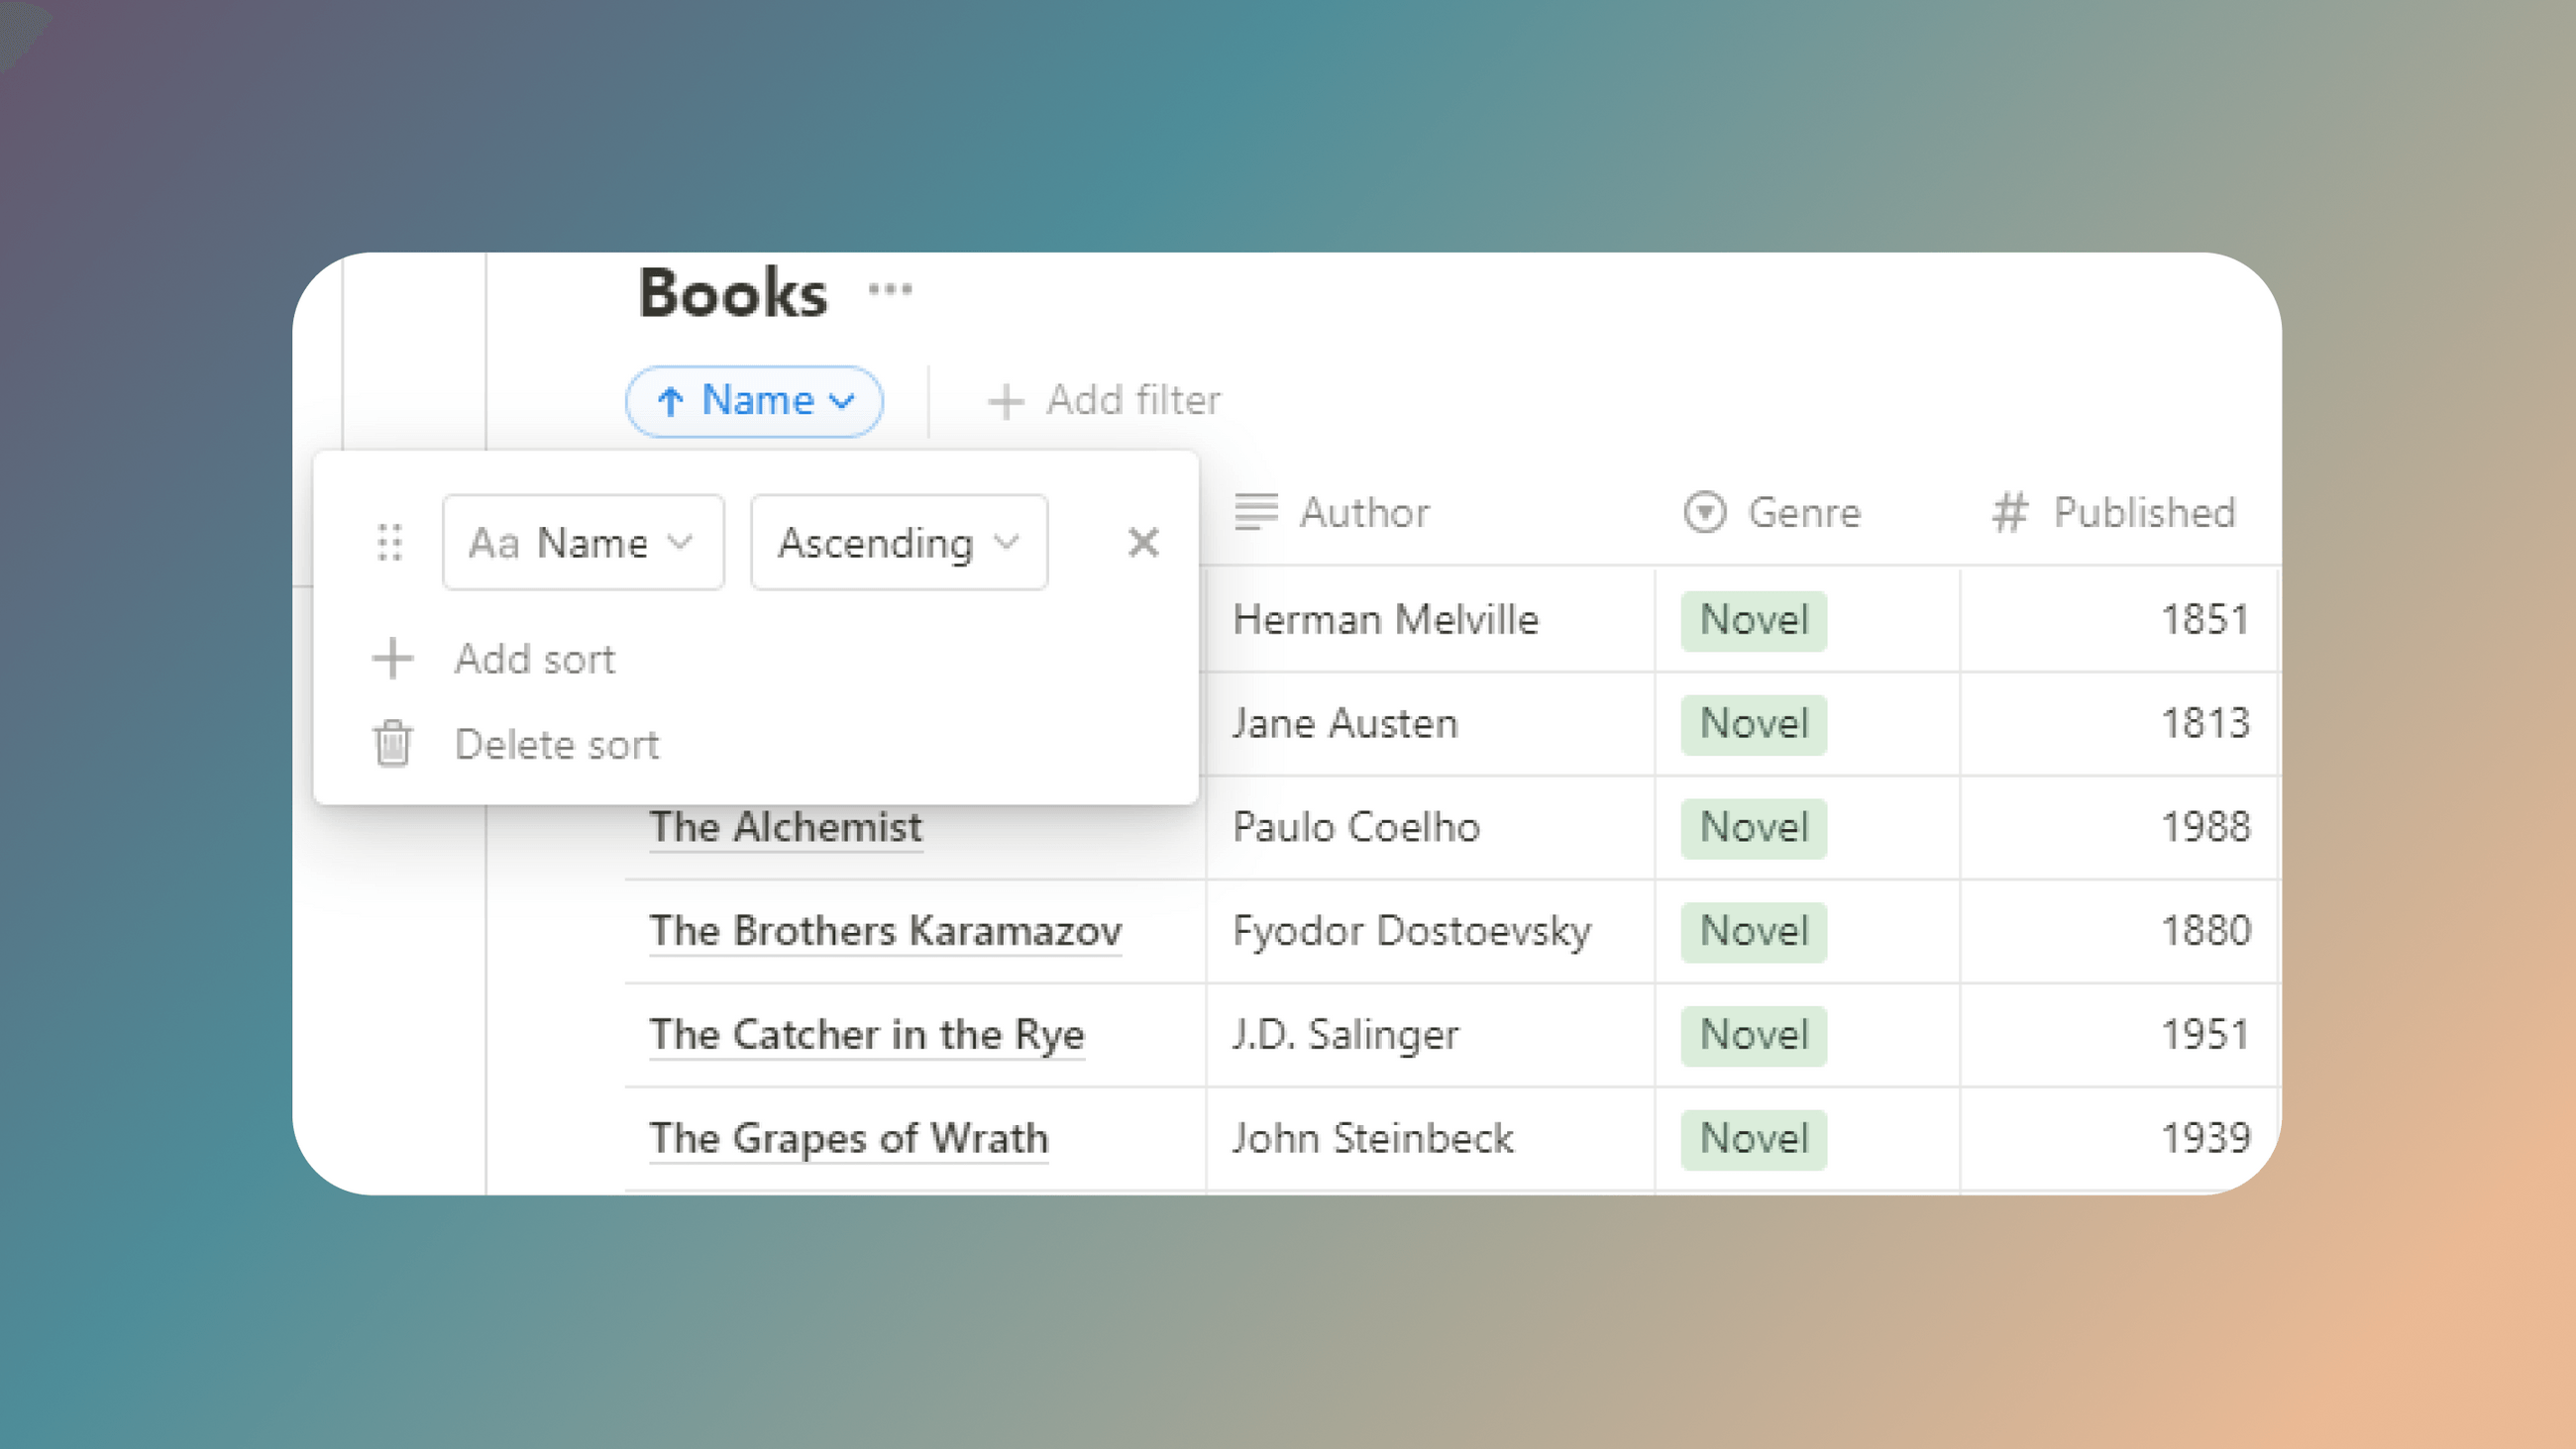Remove the Name sort rule with the X
Viewport: 2576px width, 1449px height.
[1143, 543]
